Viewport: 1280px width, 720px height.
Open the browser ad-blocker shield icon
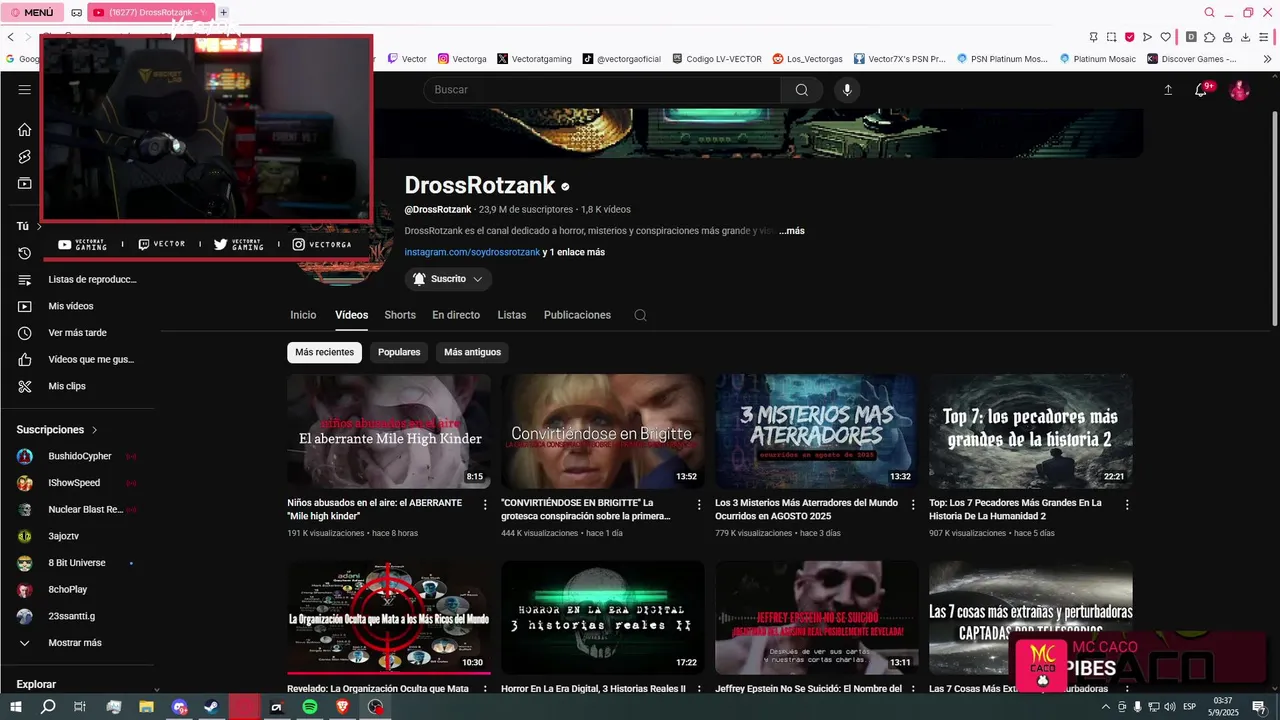tap(1129, 37)
